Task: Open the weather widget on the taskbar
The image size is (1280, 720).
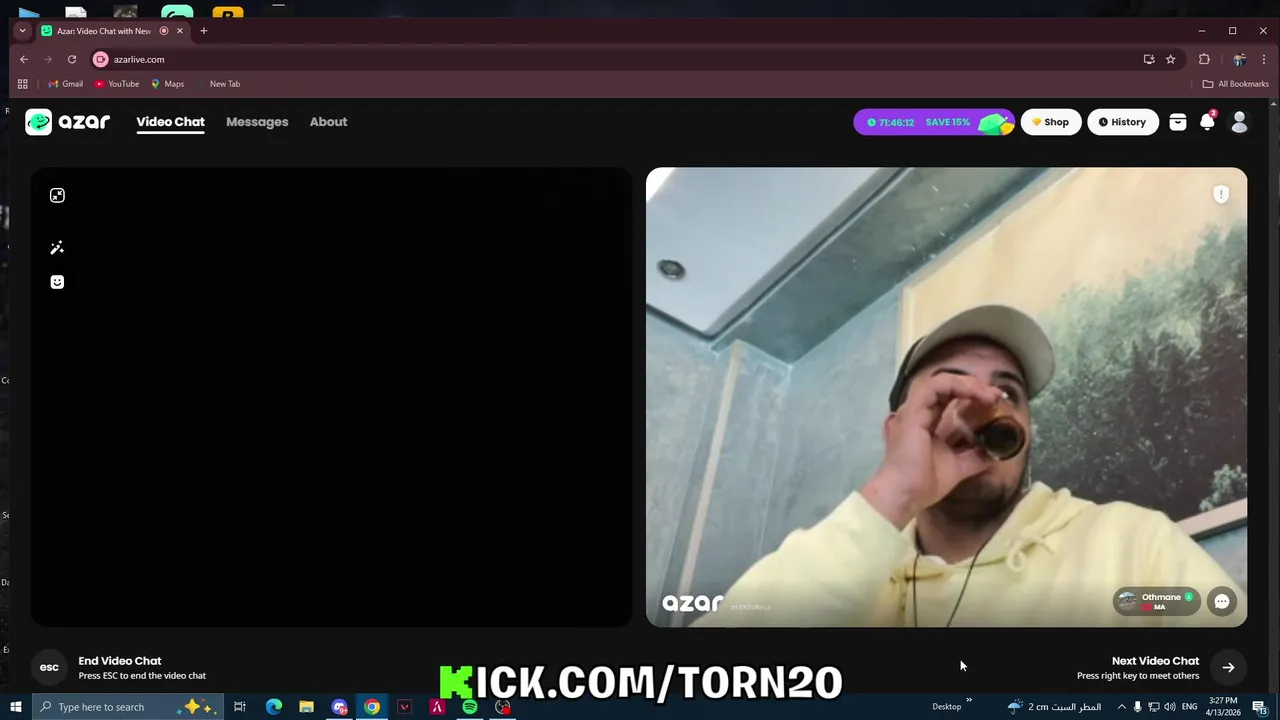Action: click(x=1054, y=707)
